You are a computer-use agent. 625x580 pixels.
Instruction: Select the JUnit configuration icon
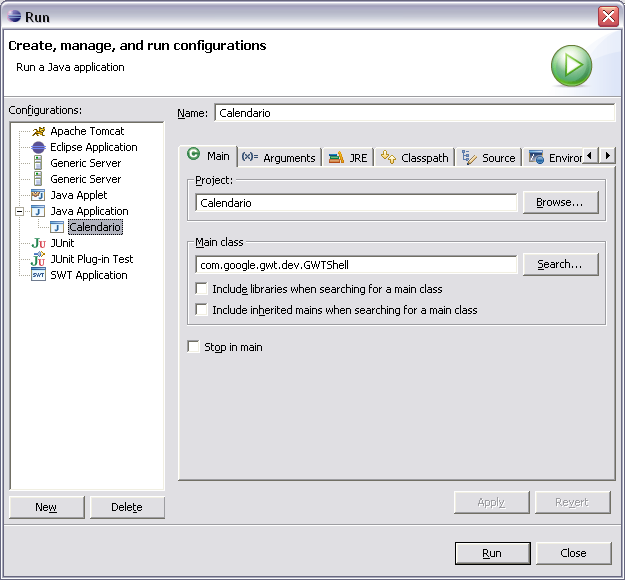point(38,243)
